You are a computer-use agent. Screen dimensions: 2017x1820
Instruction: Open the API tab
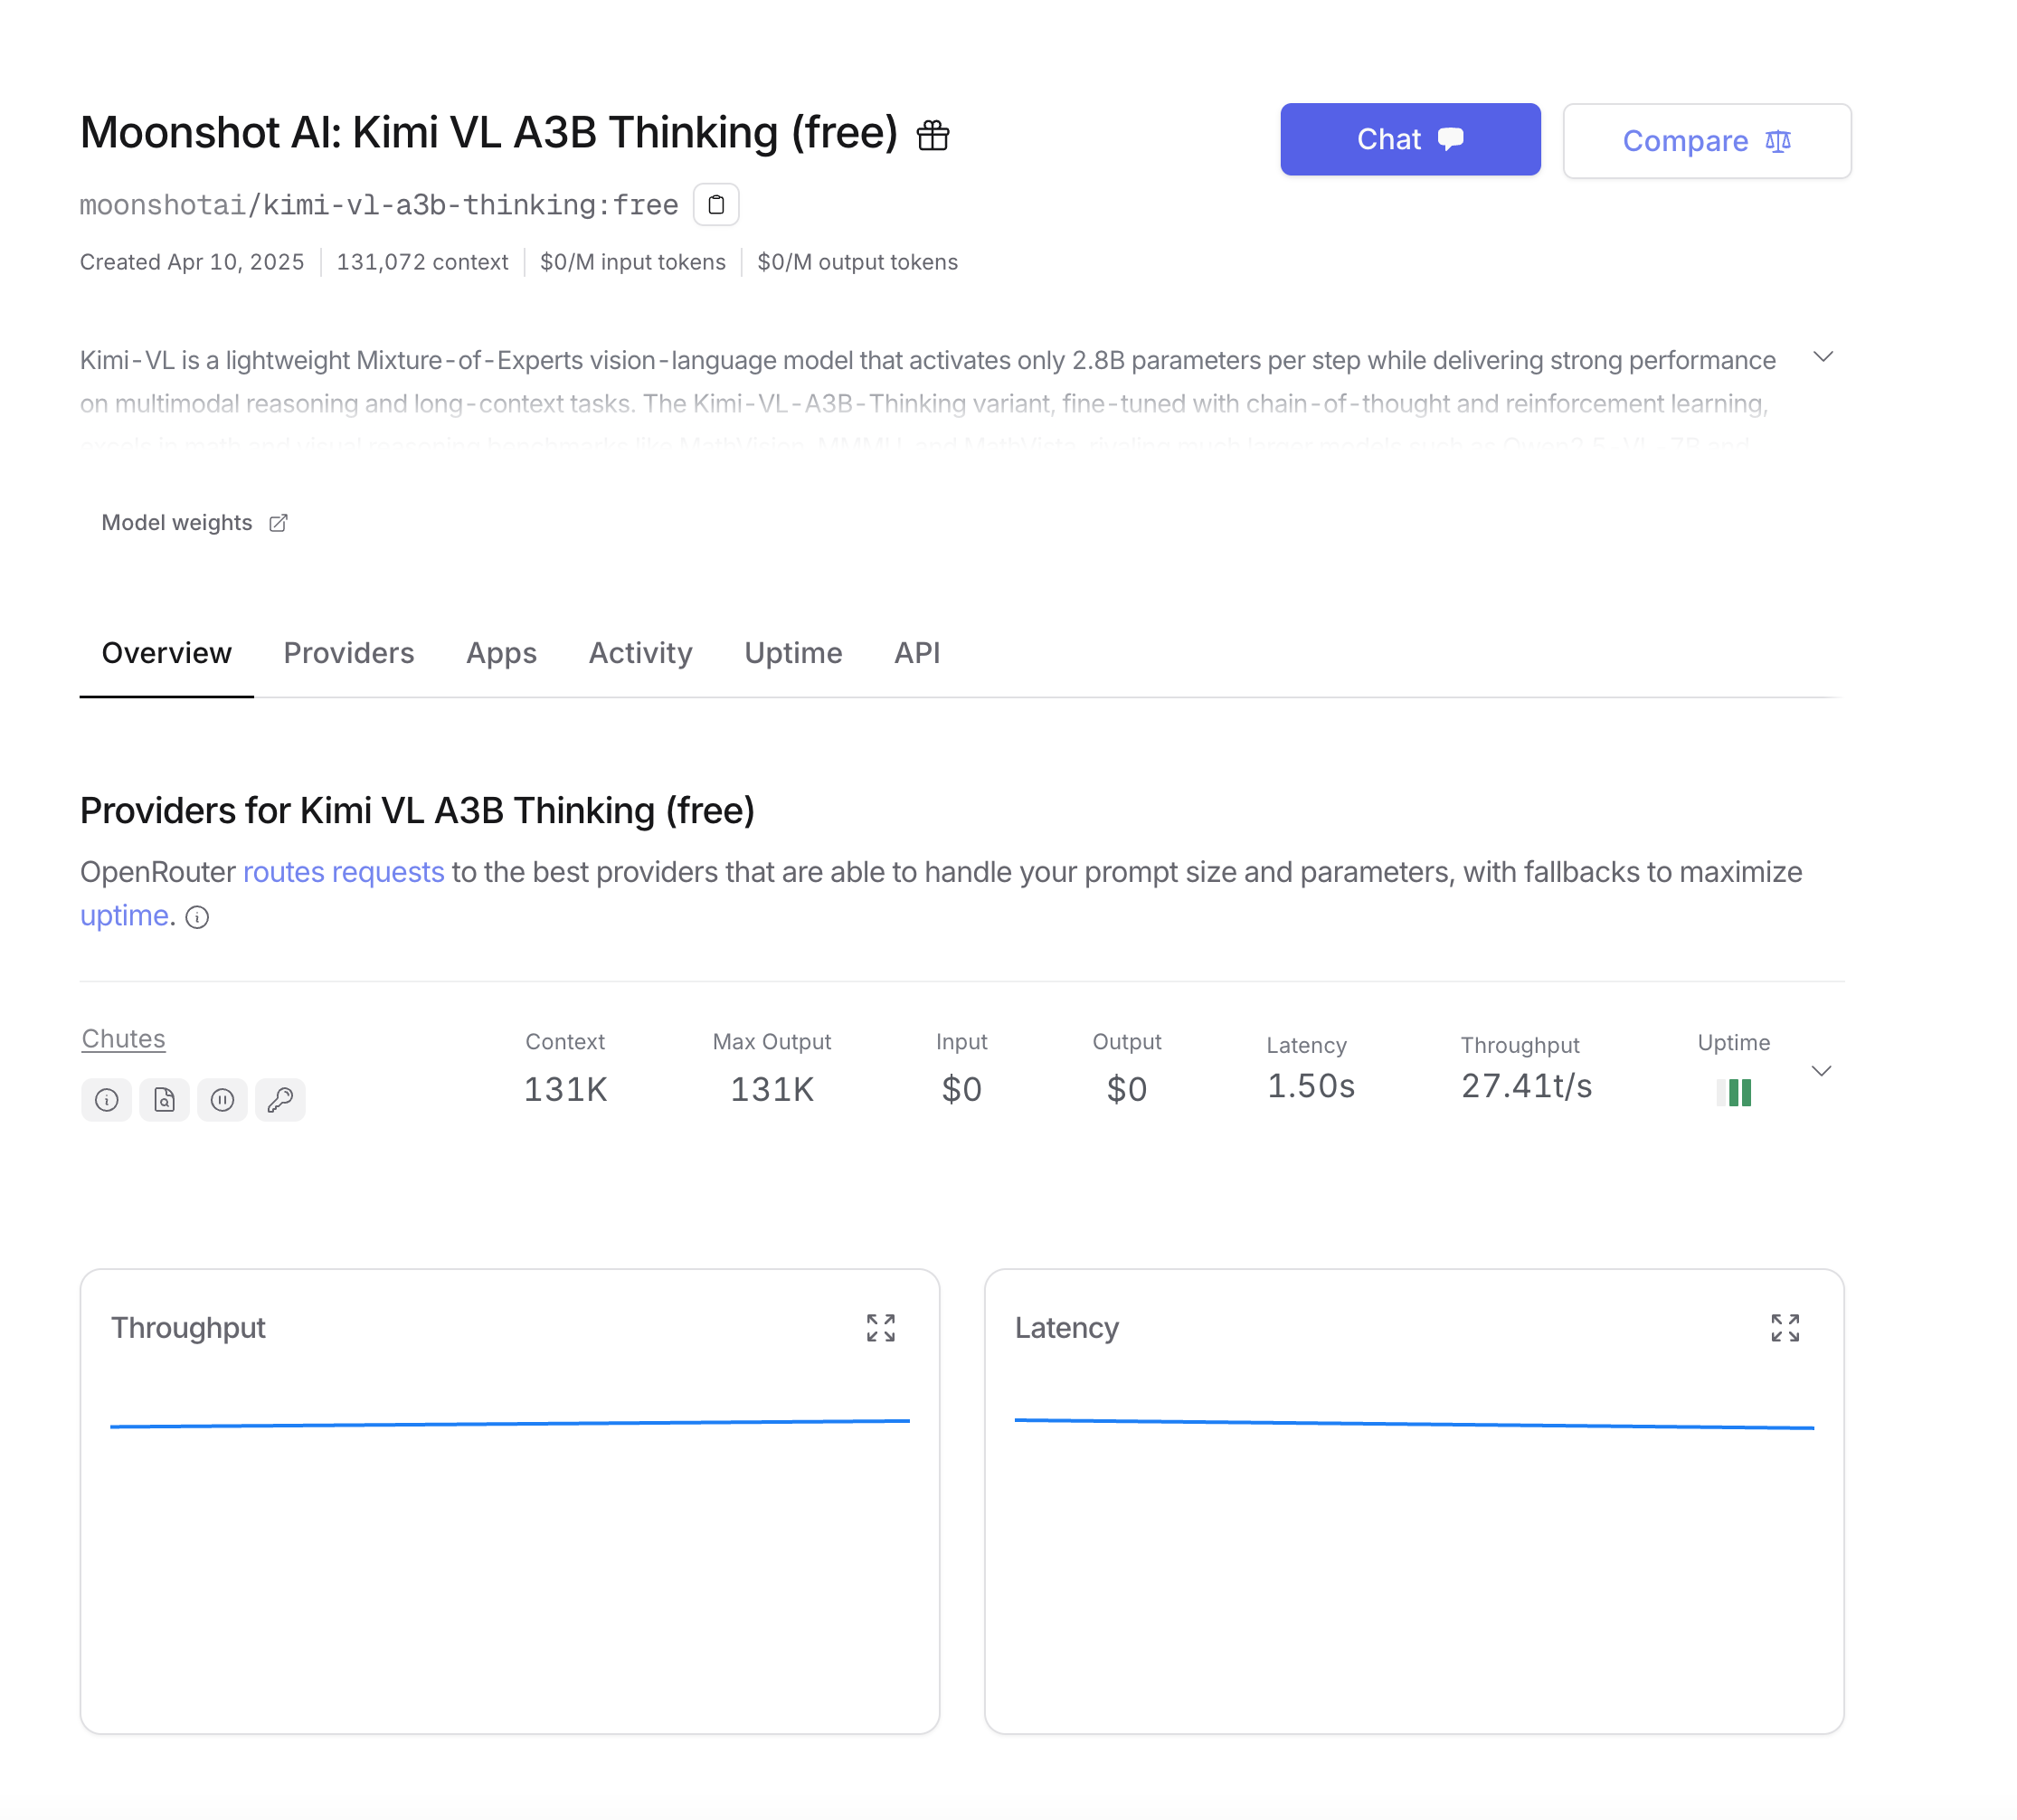pos(917,653)
